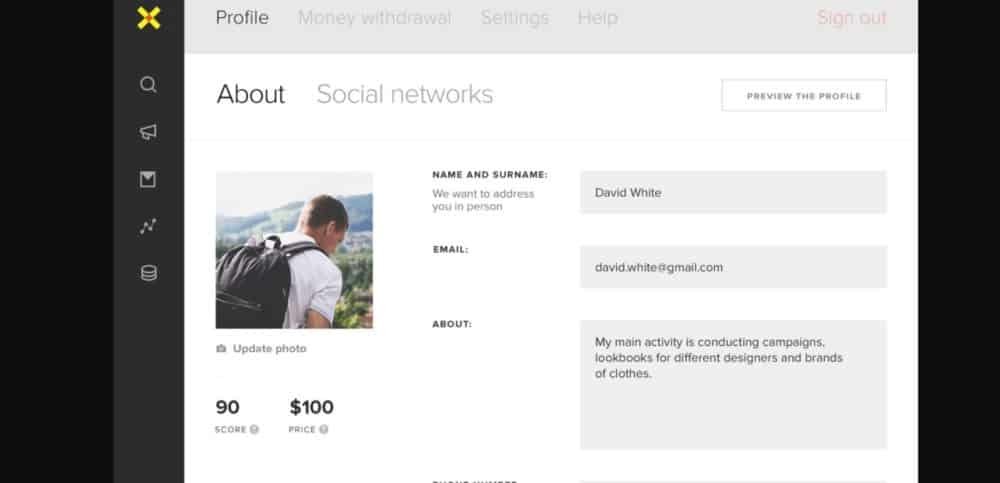
Task: Click the help icon next to Price
Action: click(323, 430)
